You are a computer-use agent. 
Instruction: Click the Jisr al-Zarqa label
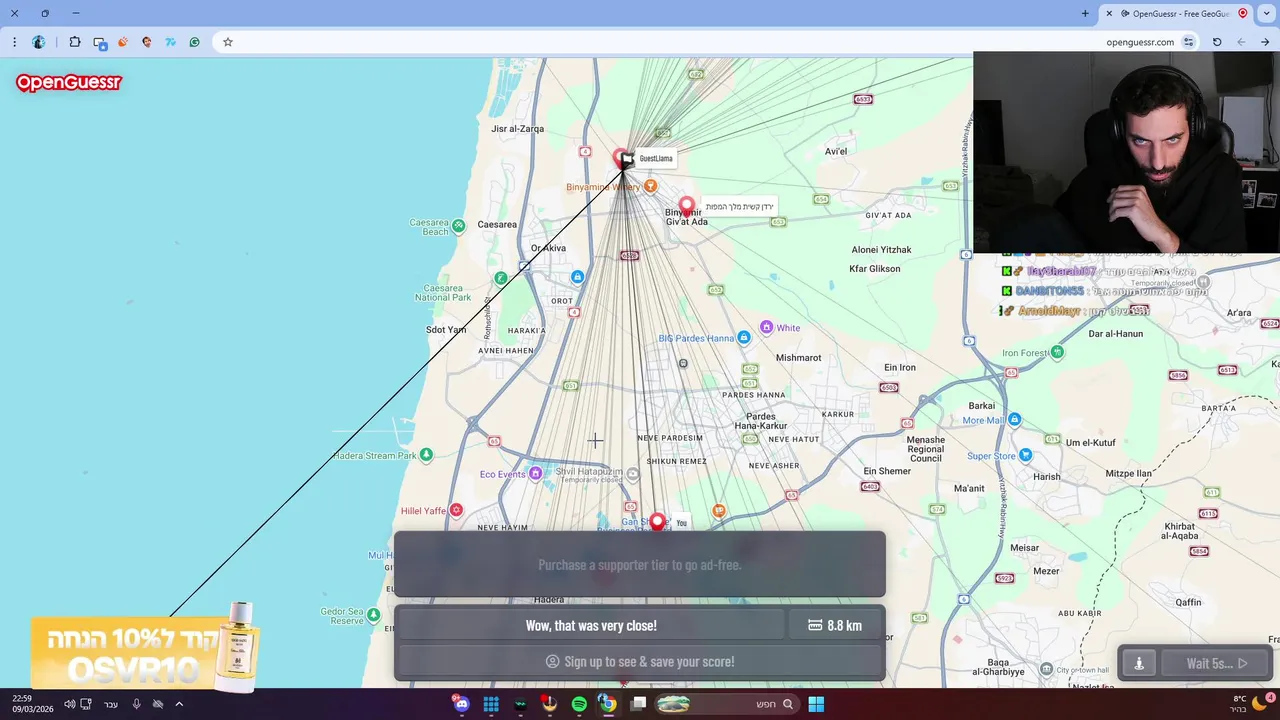(518, 129)
